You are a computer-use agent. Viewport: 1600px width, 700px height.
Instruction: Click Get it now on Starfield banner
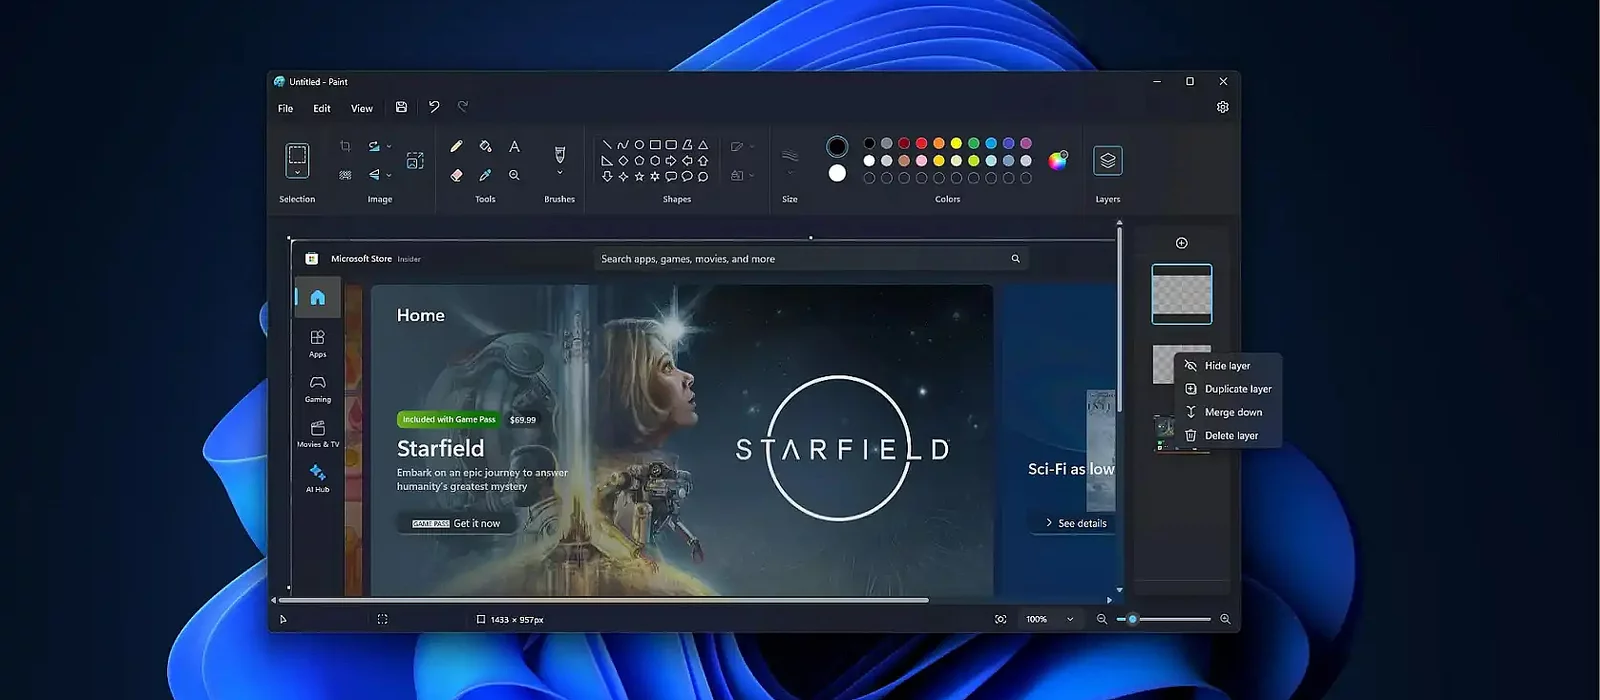tap(456, 523)
